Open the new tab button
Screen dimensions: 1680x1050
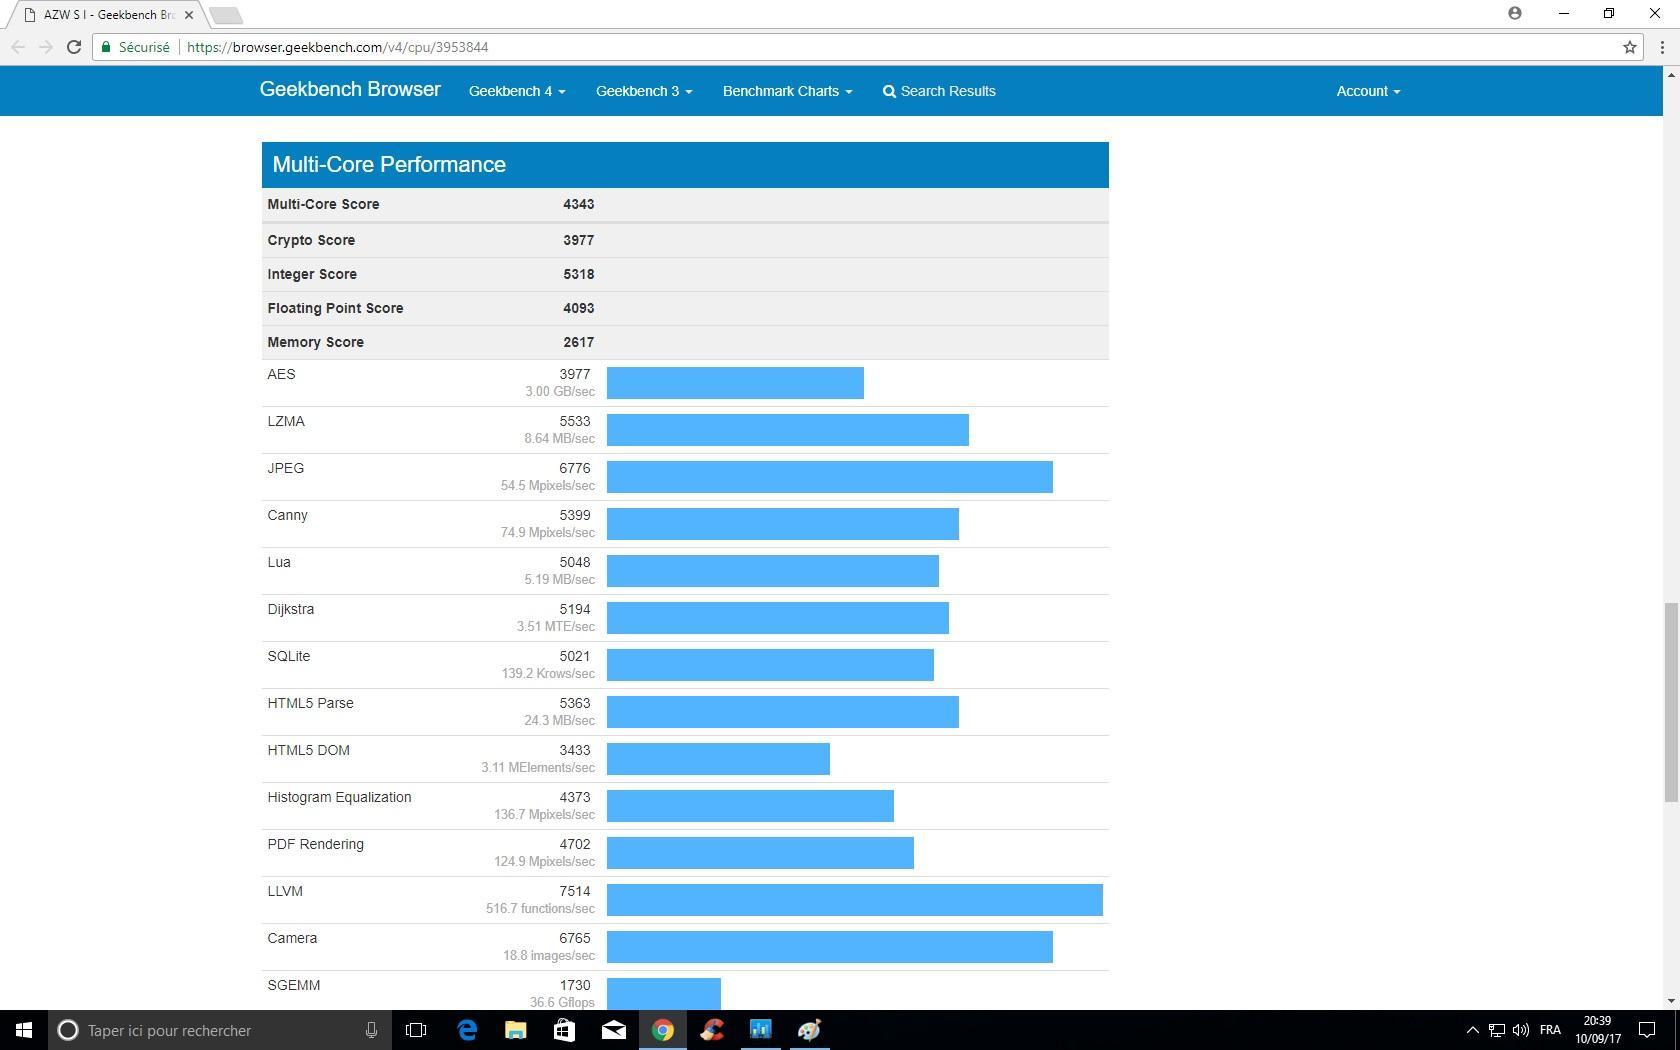click(x=226, y=15)
